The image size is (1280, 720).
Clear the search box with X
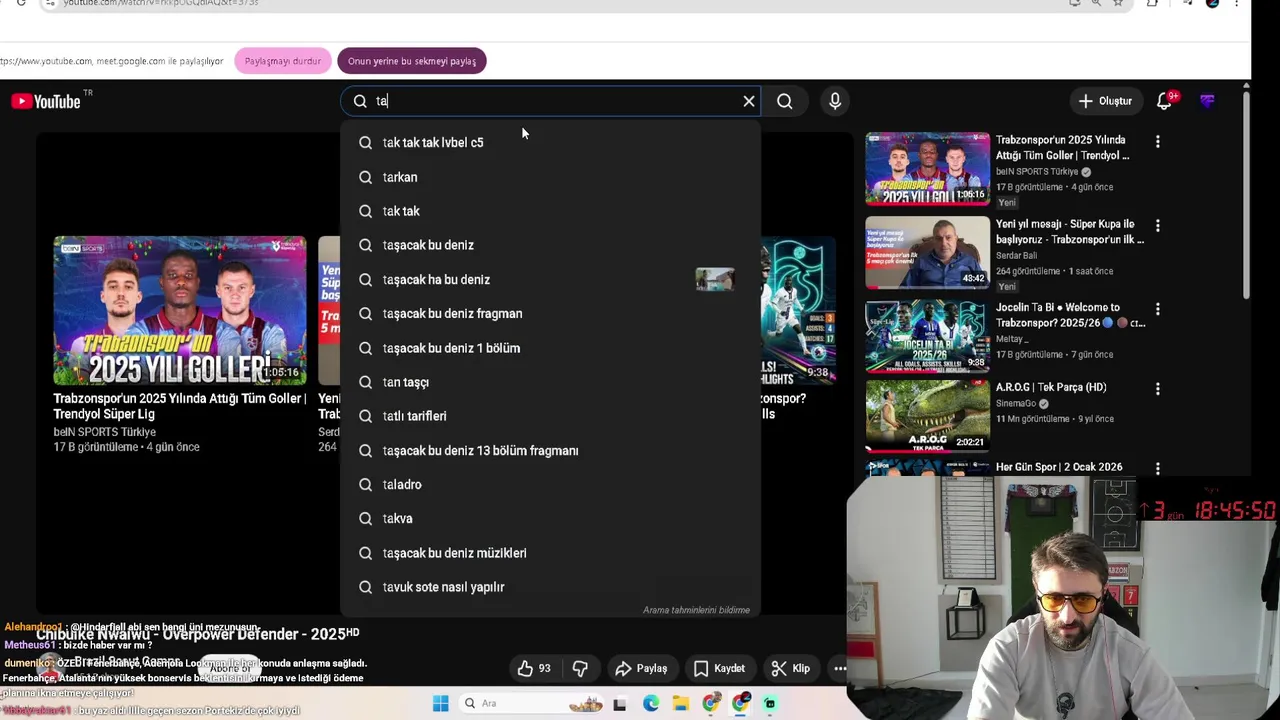pyautogui.click(x=749, y=101)
